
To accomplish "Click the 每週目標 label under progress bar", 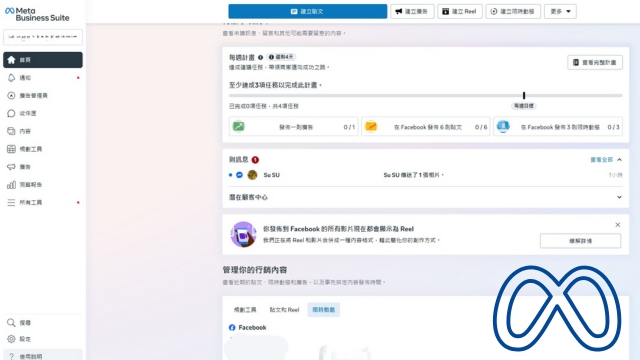I will [x=524, y=106].
